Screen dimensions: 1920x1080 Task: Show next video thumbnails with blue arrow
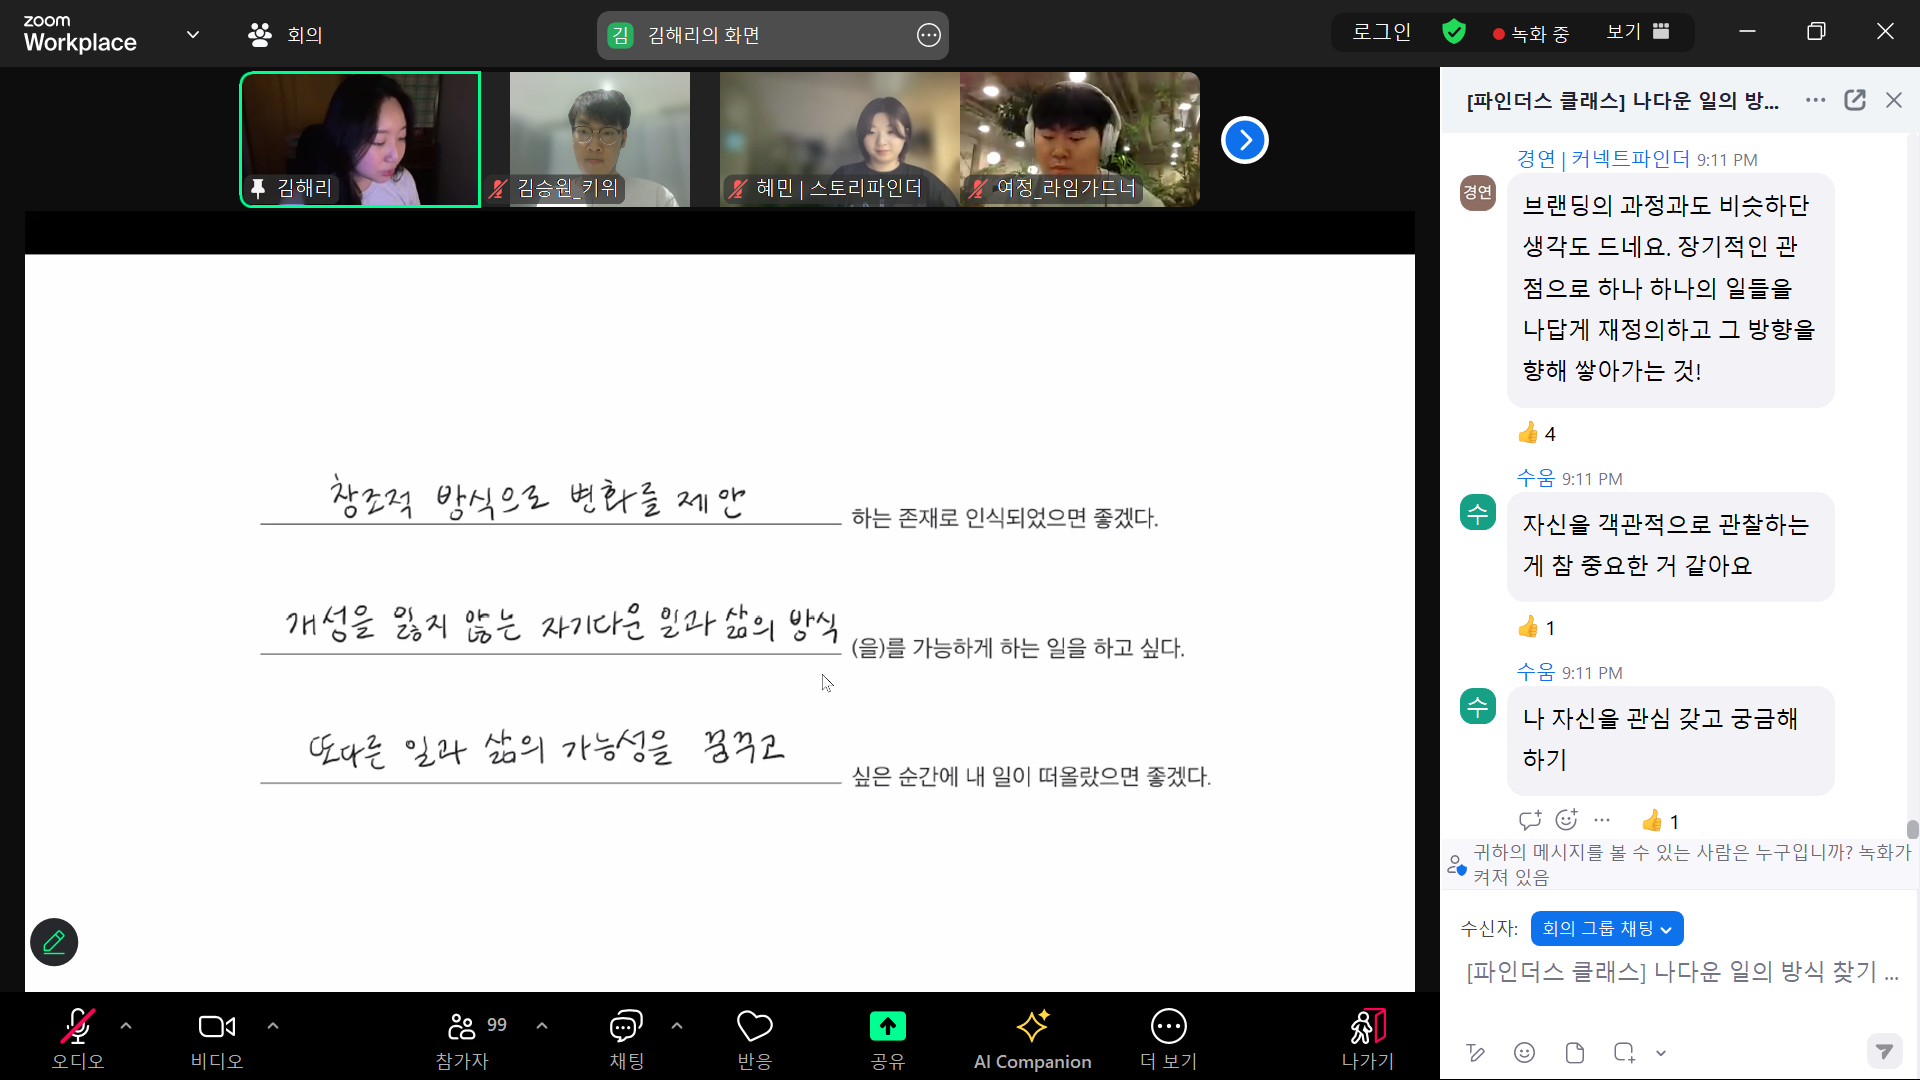[1245, 140]
